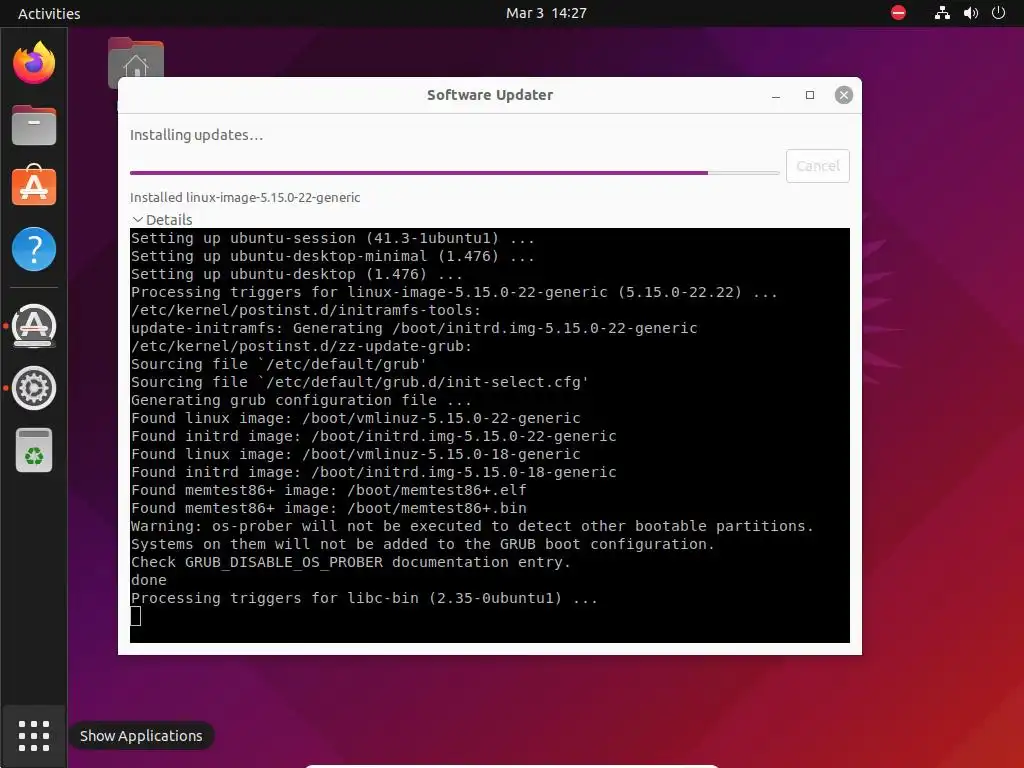Viewport: 1024px width, 768px height.
Task: Click the red do-not-disturb indicator icon
Action: tap(899, 13)
